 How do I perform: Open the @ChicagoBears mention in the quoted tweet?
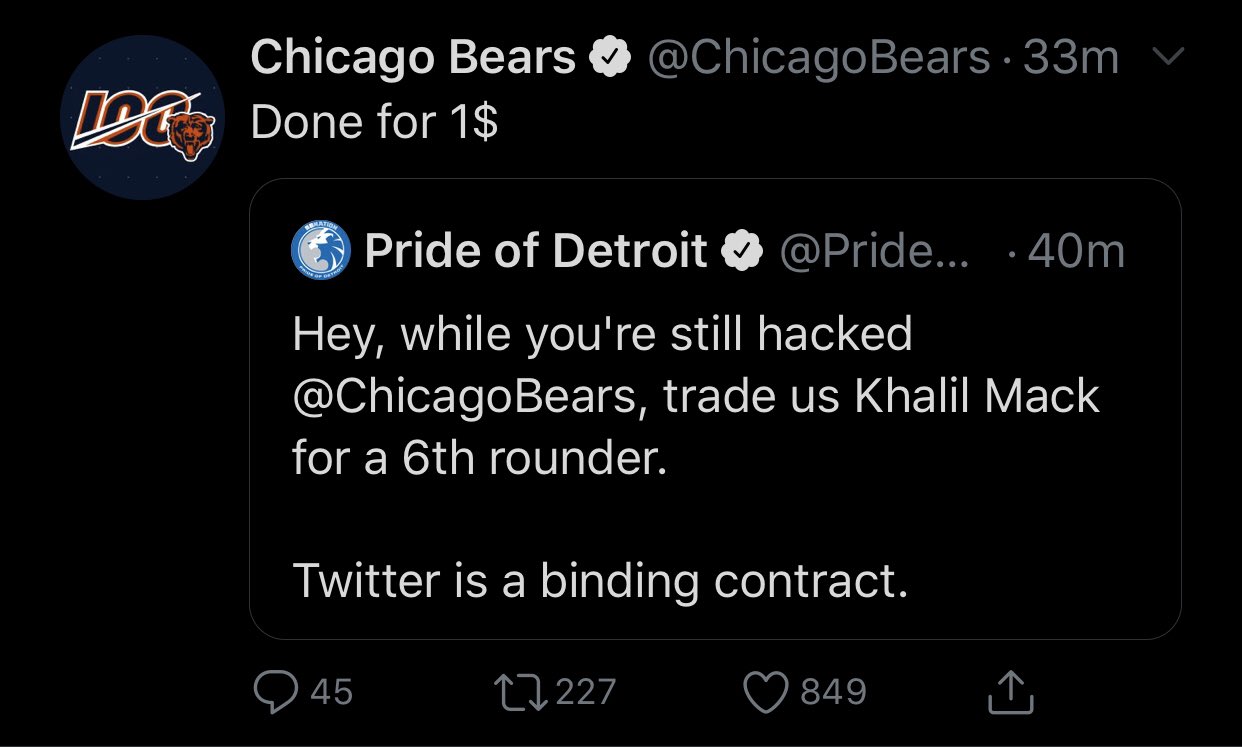(x=464, y=396)
